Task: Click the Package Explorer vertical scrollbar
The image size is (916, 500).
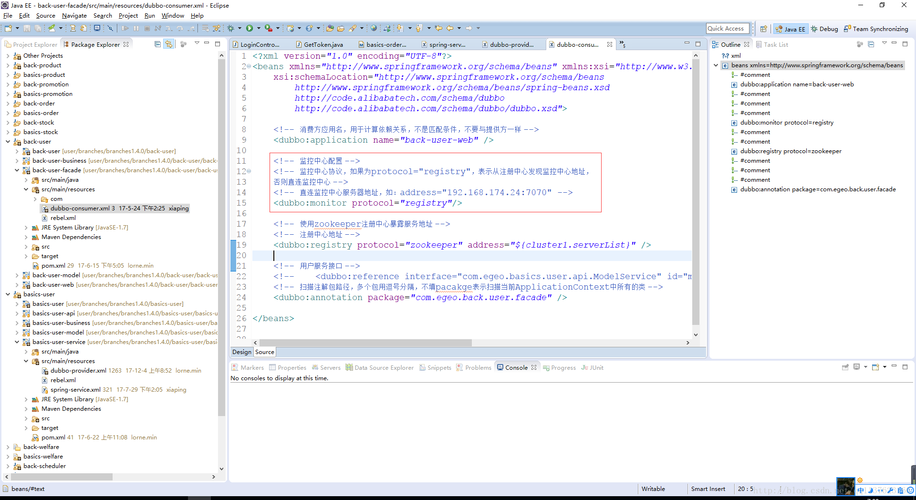Action: pyautogui.click(x=221, y=237)
